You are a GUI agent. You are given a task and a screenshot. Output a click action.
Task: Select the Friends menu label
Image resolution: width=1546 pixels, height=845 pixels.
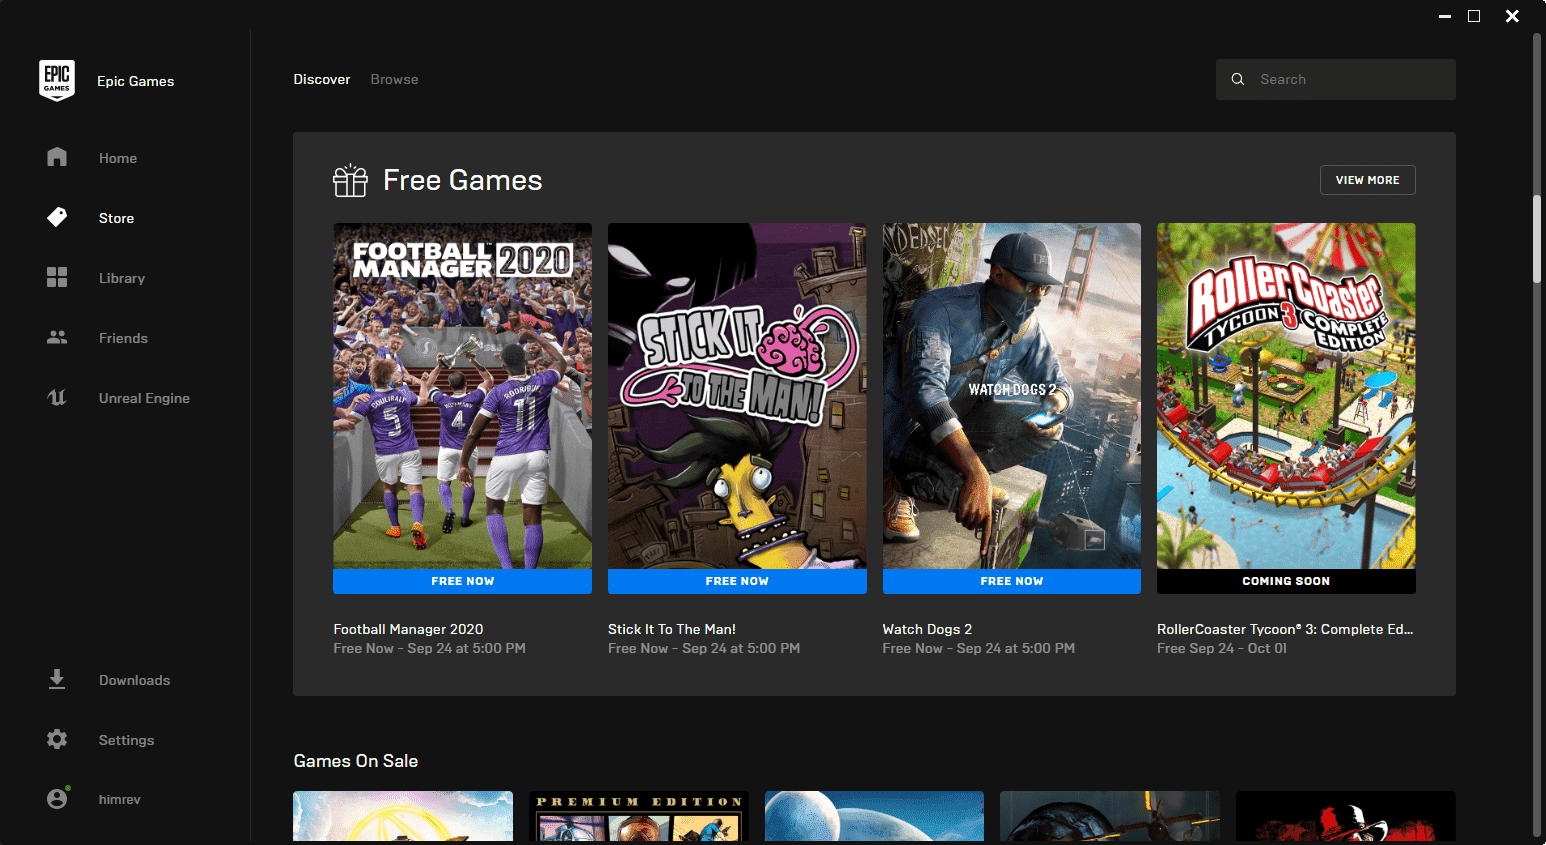tap(123, 338)
